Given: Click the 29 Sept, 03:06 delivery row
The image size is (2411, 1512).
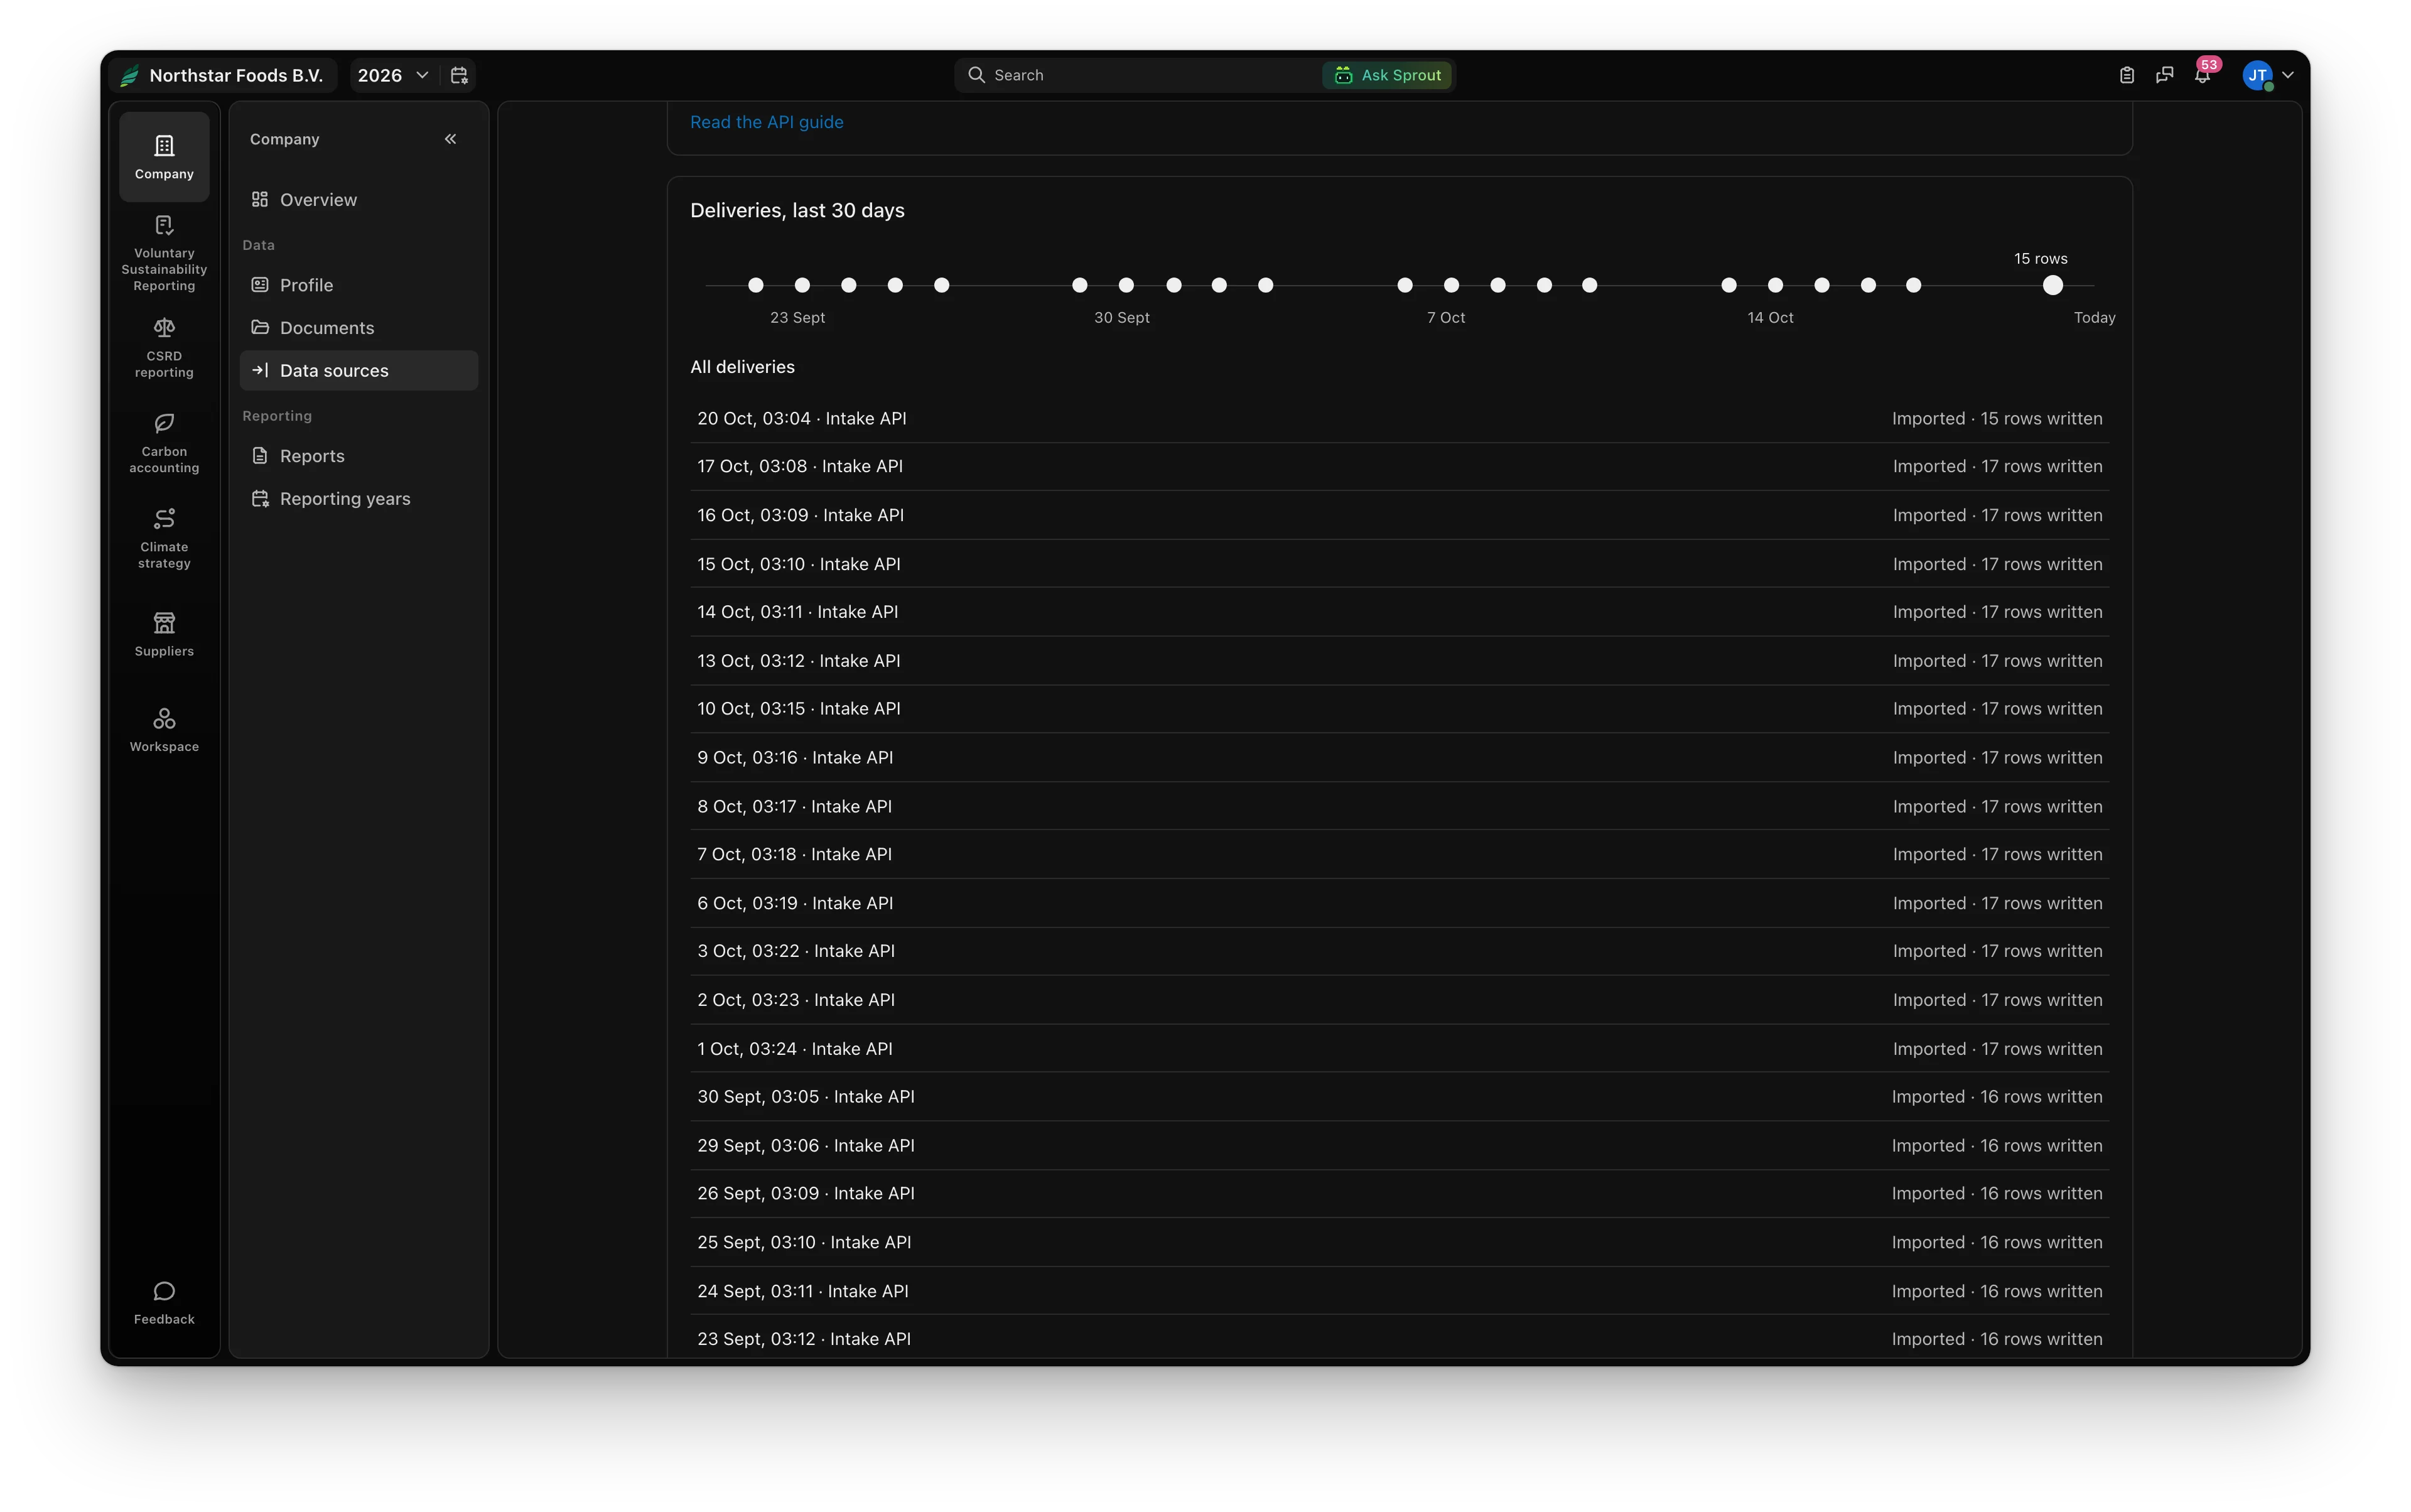Looking at the screenshot, I should pyautogui.click(x=1400, y=1146).
